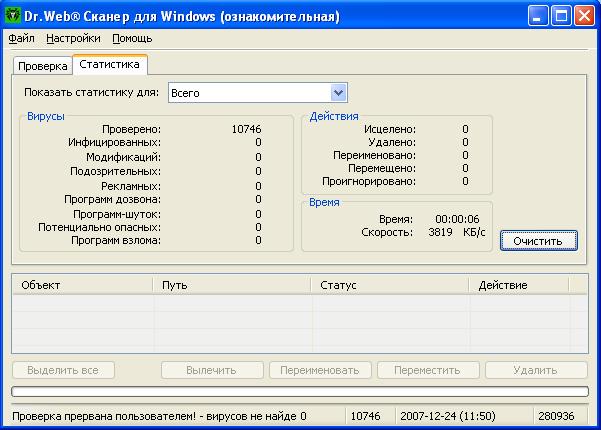Click the Рекламных label
Viewport: 601px width, 430px height.
tap(131, 186)
